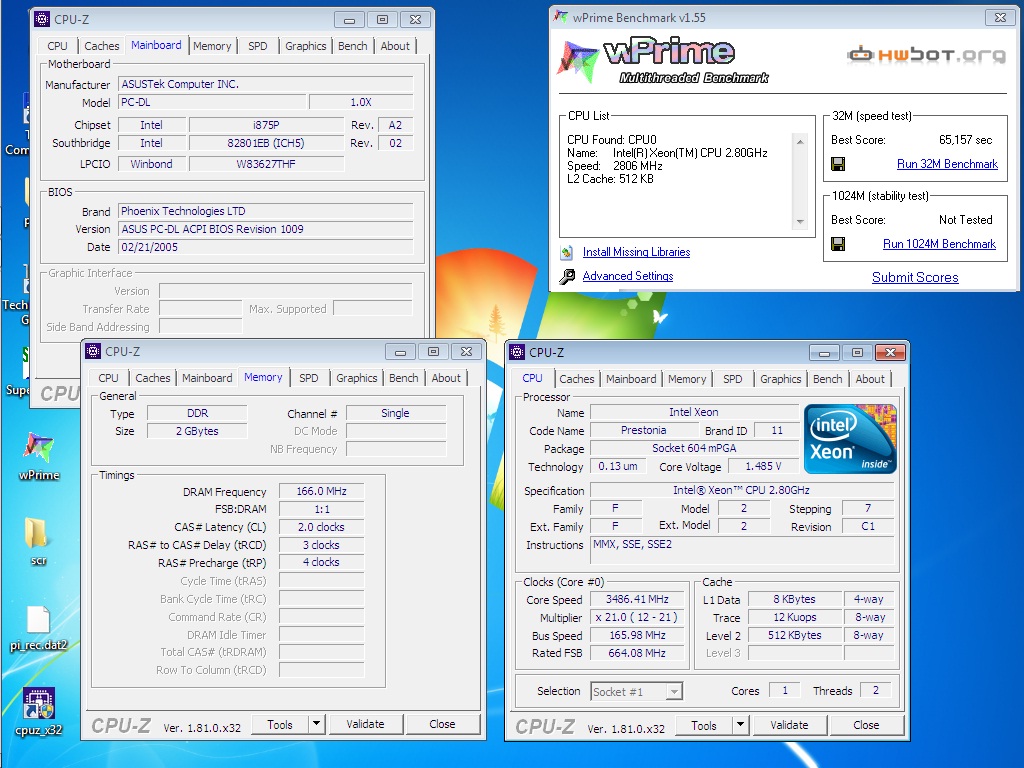The width and height of the screenshot is (1024, 768).
Task: Click Submit Scores link
Action: 915,277
